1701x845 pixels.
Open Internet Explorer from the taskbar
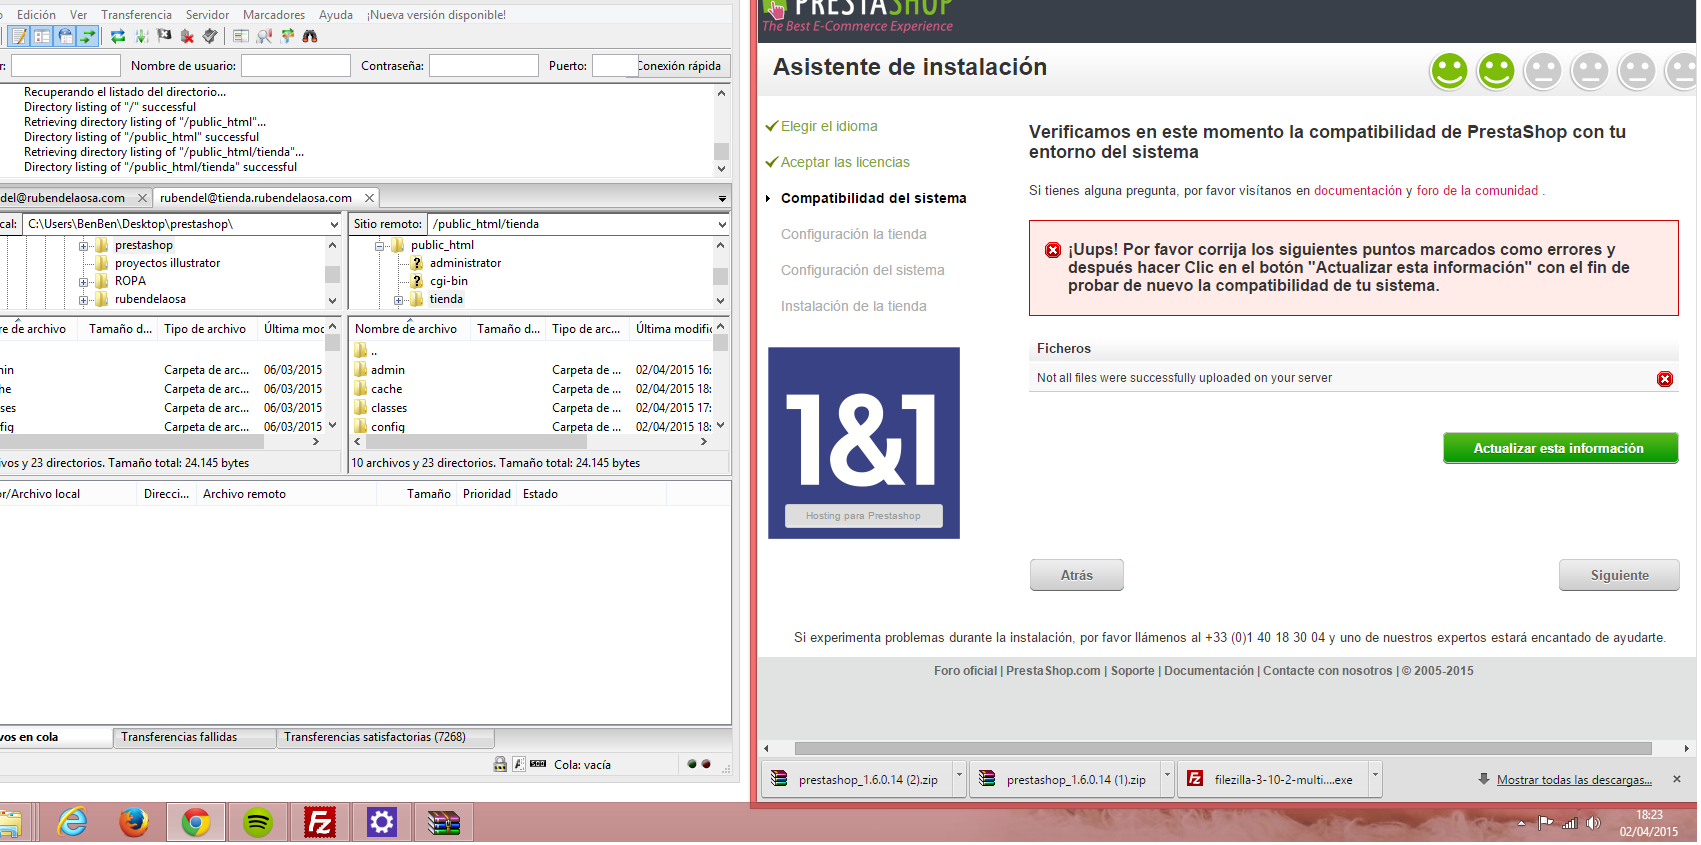coord(72,823)
